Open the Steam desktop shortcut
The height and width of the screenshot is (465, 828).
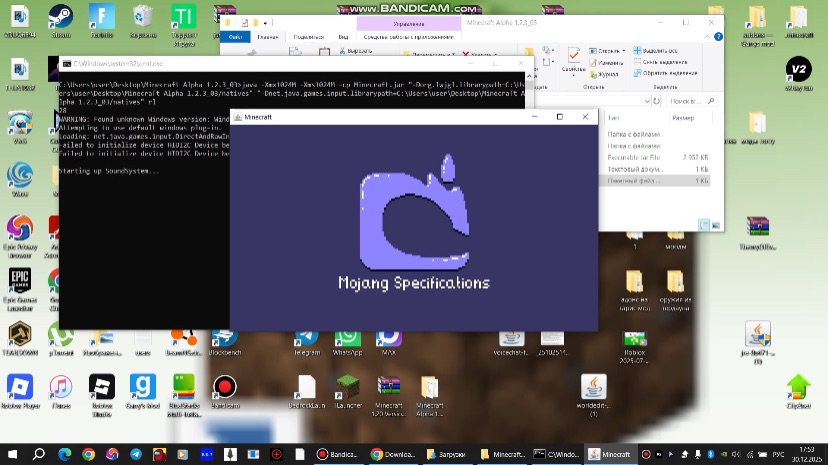61,17
